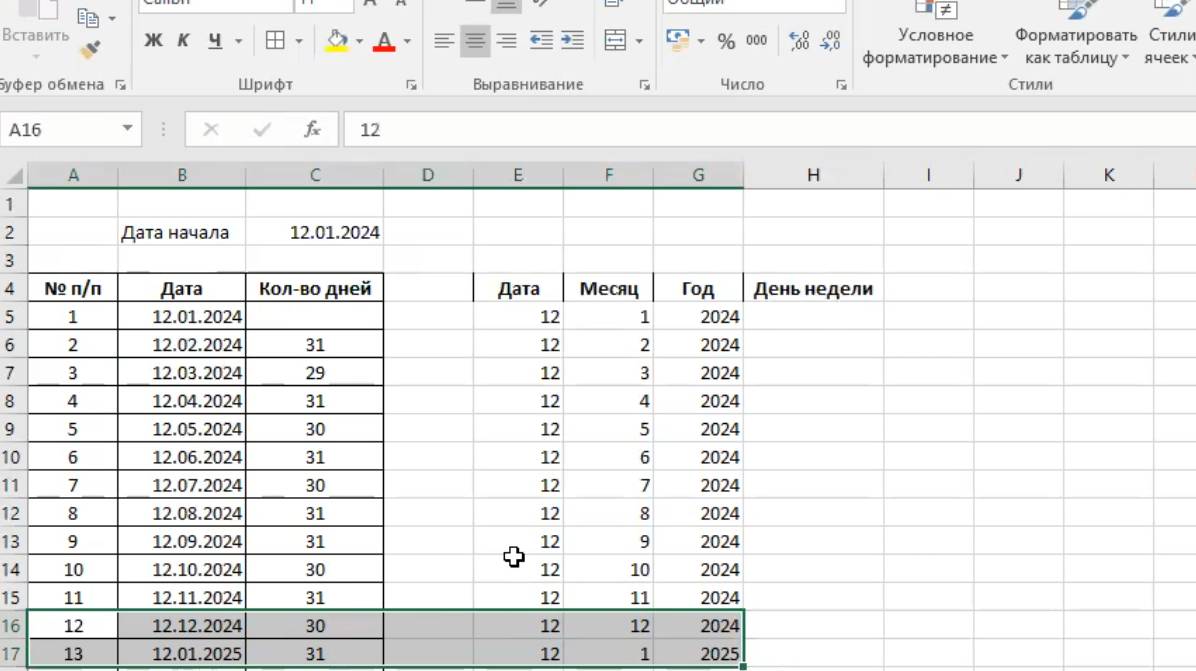Click the Год header cell
The image size is (1196, 671).
pos(698,288)
